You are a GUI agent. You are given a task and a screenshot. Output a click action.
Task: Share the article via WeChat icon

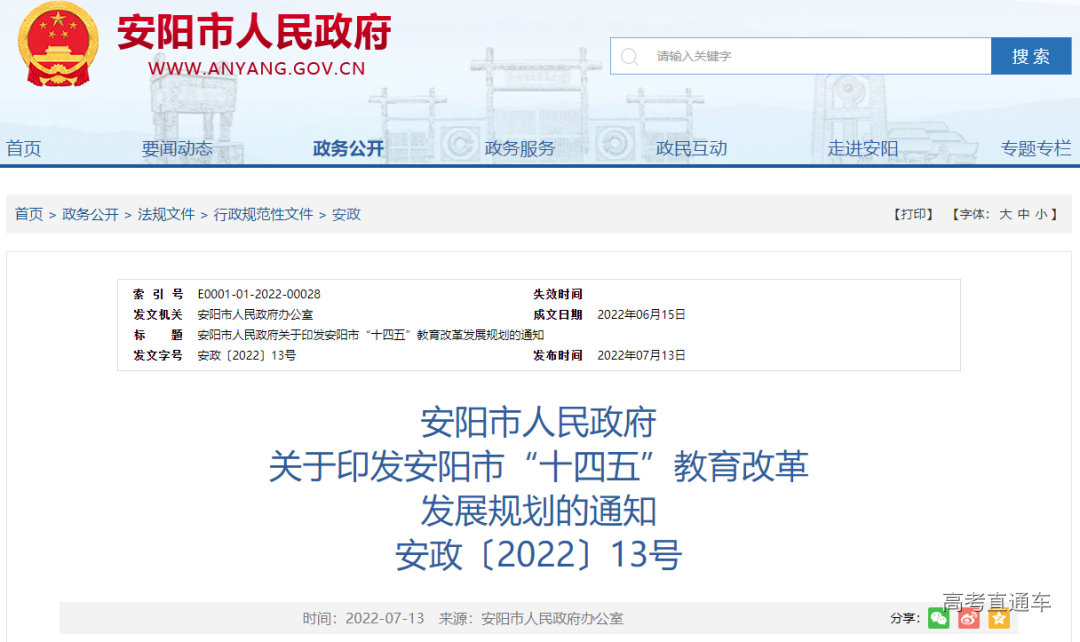click(938, 619)
